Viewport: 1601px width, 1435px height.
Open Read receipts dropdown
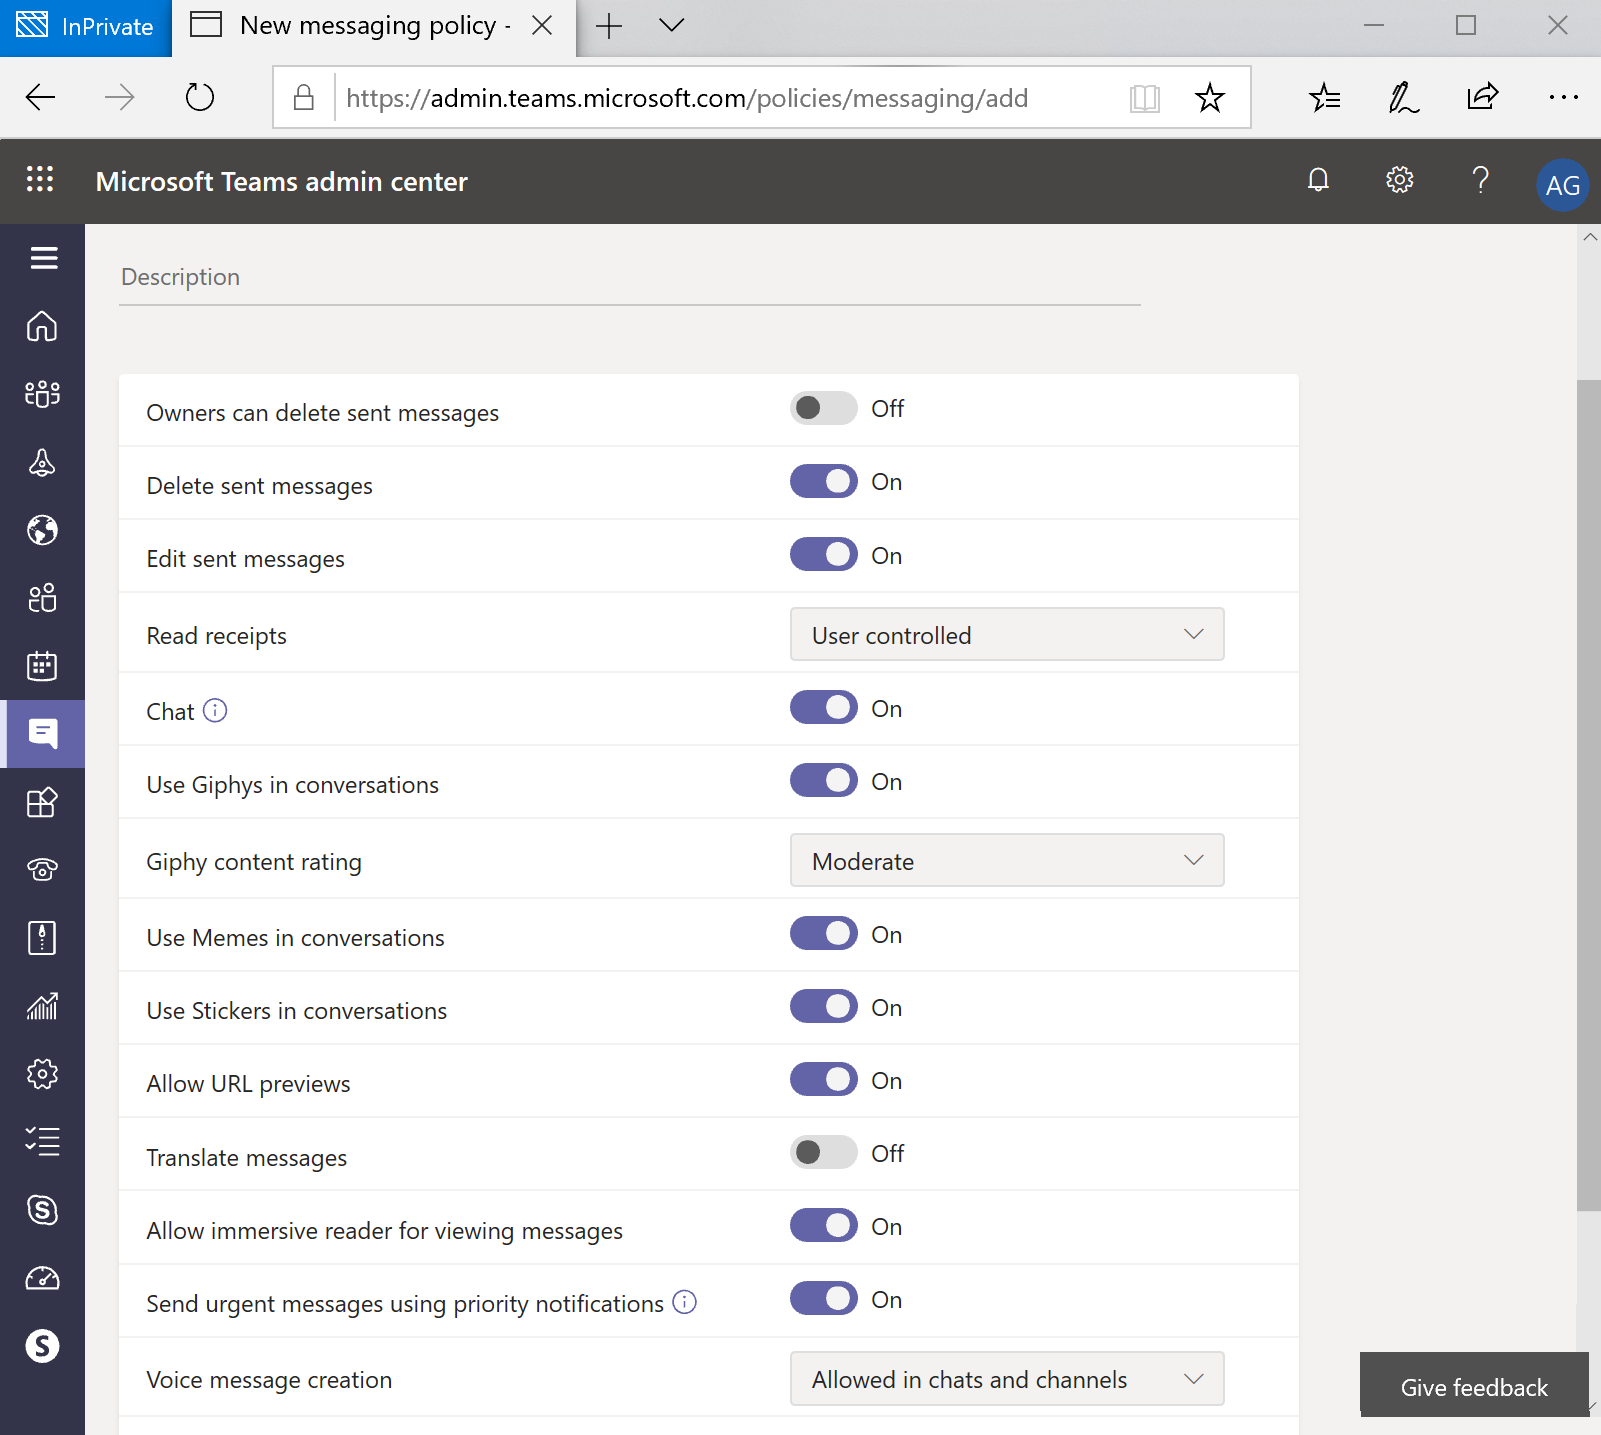coord(1007,634)
